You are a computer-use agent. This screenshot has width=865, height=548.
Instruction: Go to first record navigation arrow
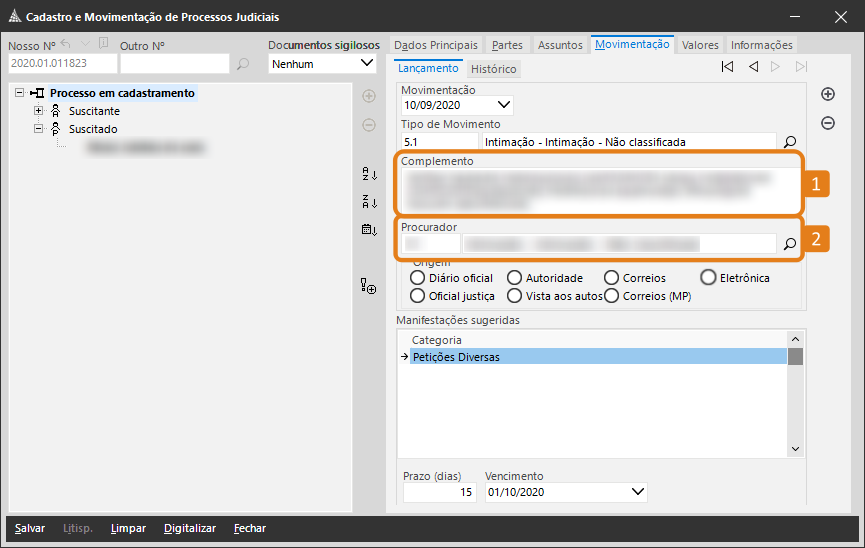tap(727, 67)
